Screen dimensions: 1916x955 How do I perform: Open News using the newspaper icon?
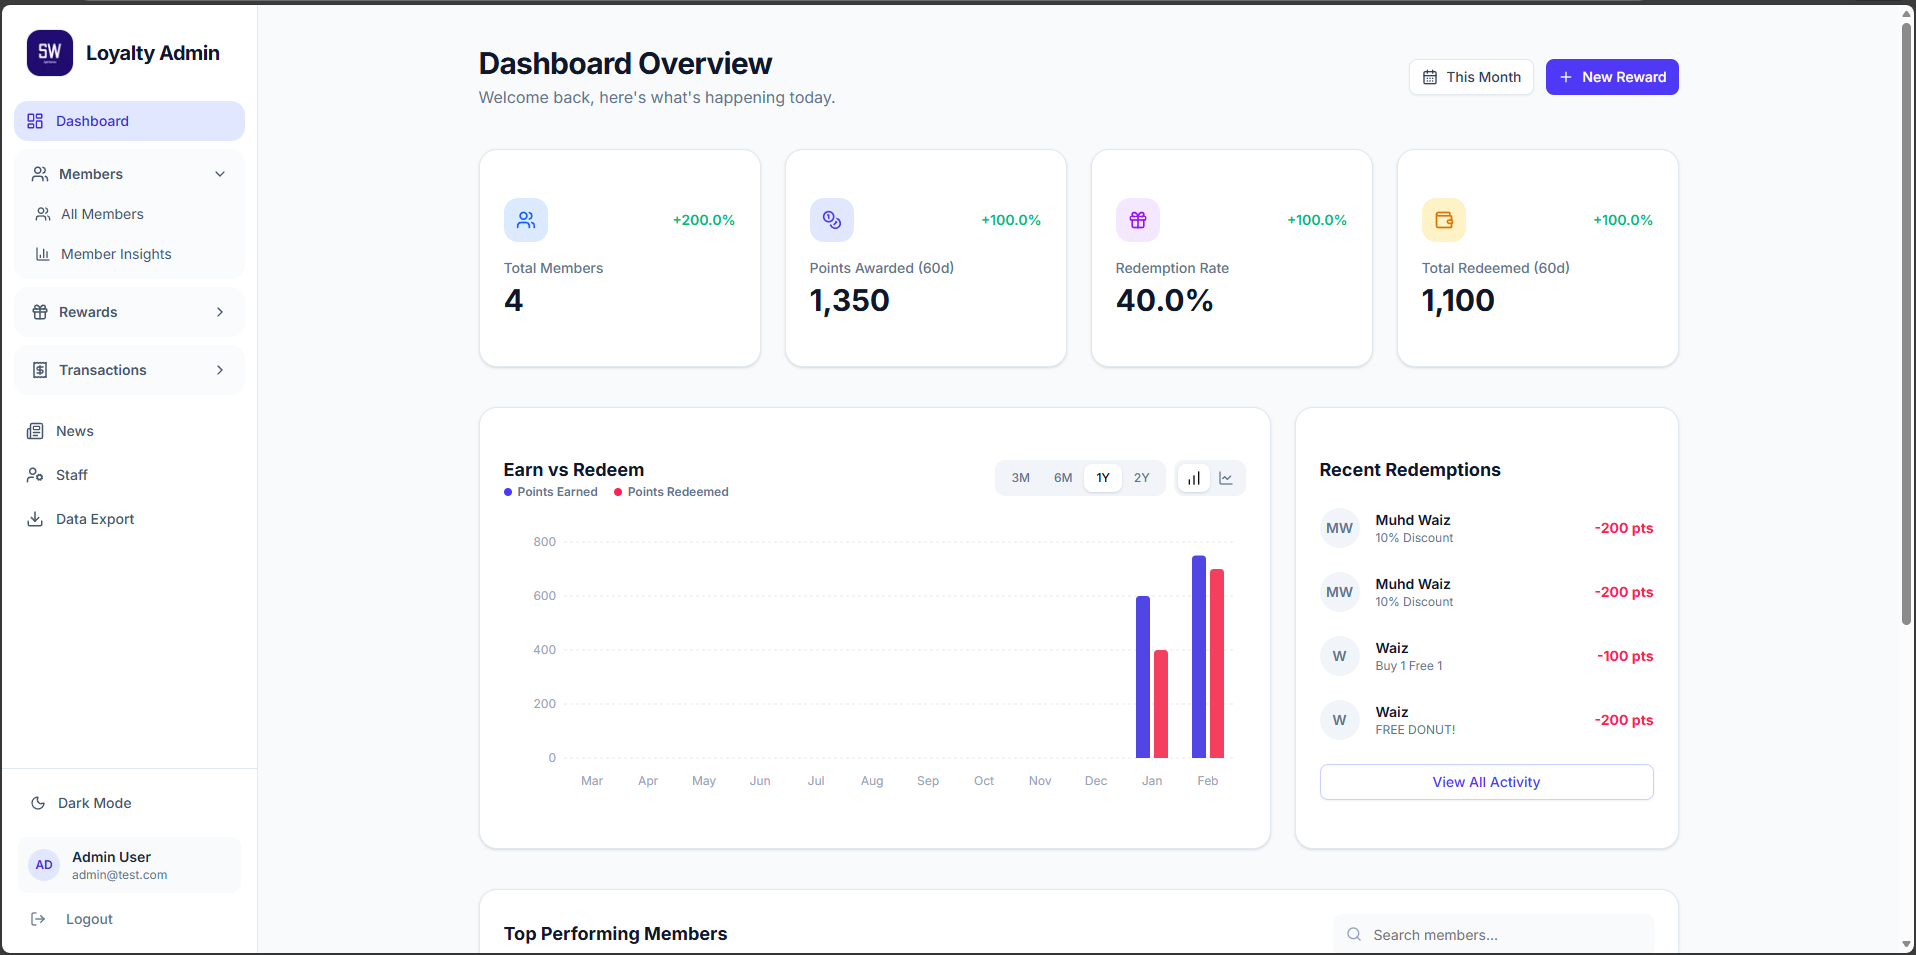point(36,430)
